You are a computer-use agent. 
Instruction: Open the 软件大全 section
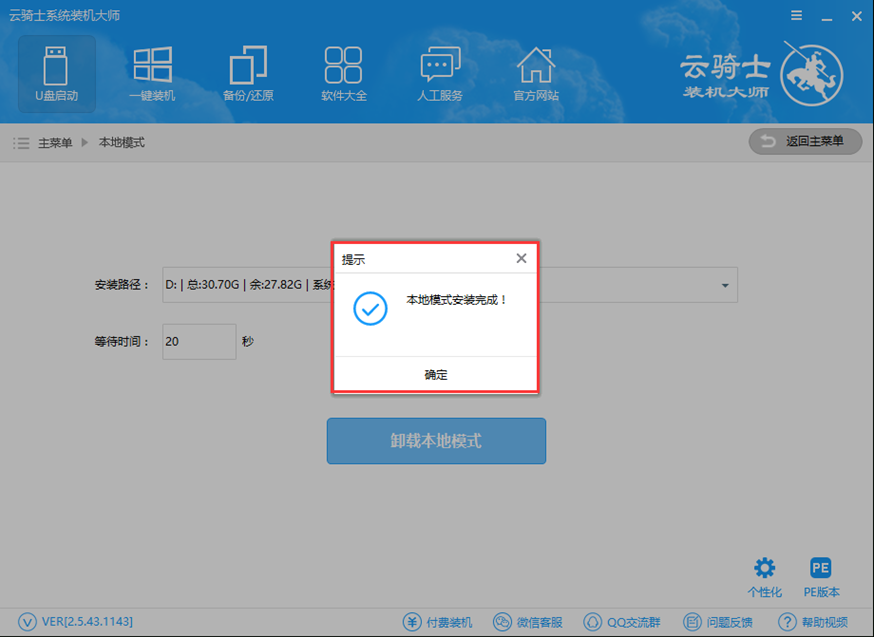tap(343, 74)
